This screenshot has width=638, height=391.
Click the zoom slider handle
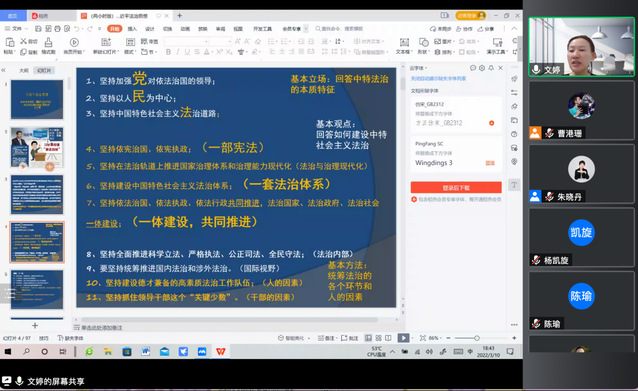coord(476,338)
